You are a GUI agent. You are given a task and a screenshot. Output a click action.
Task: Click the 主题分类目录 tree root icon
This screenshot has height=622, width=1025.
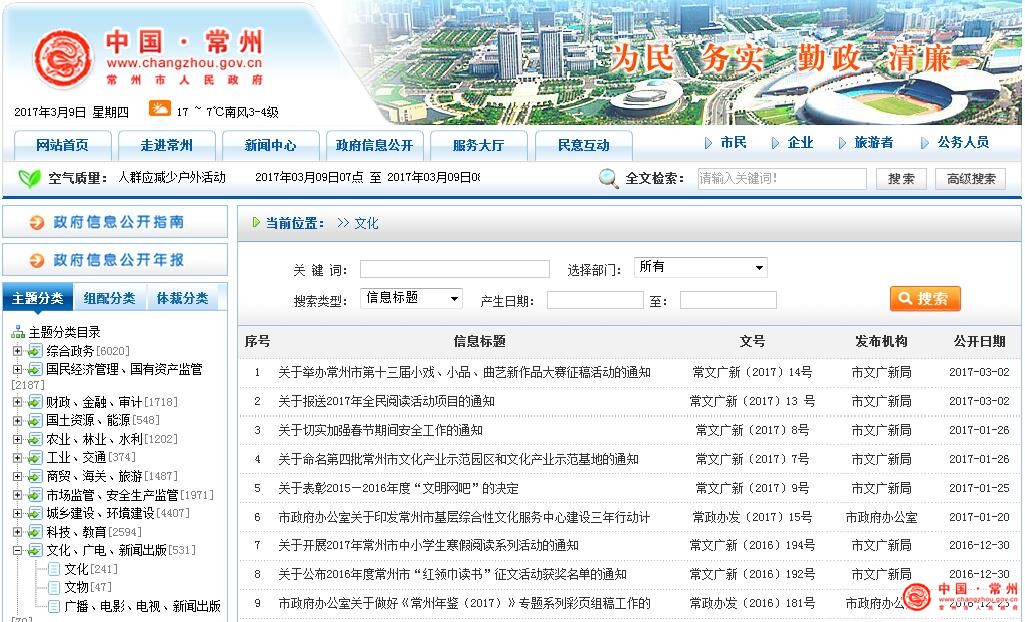[x=18, y=332]
